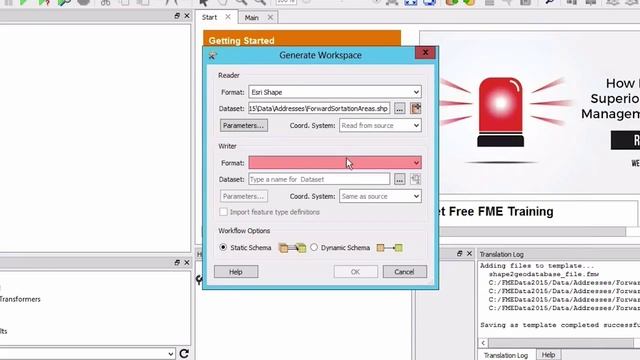Open Writer dataset browse button
The height and width of the screenshot is (360, 640).
(x=400, y=179)
